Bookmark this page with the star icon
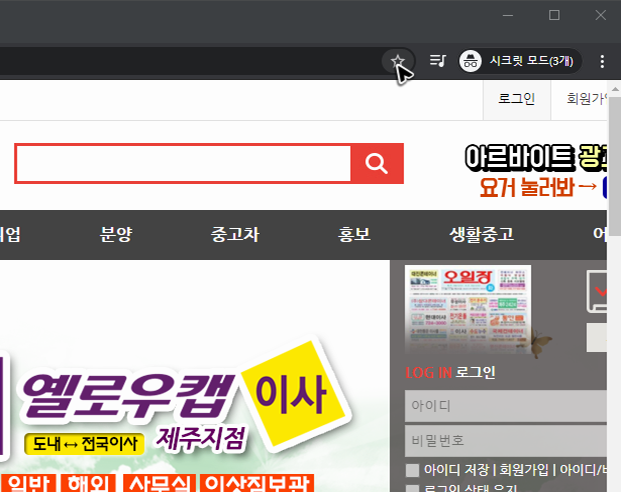Image resolution: width=621 pixels, height=492 pixels. click(397, 61)
